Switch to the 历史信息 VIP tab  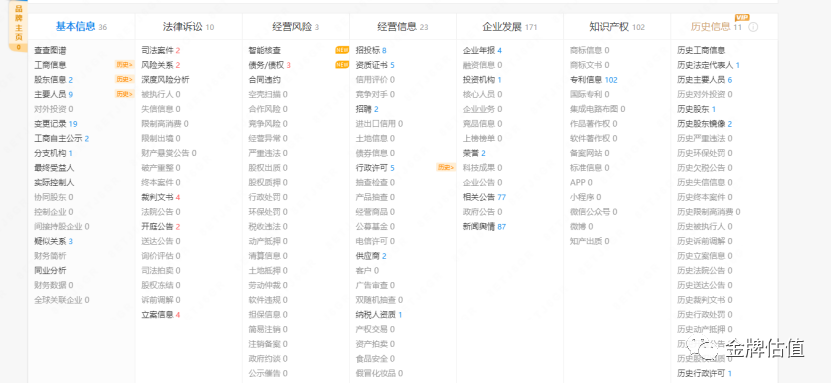(717, 26)
